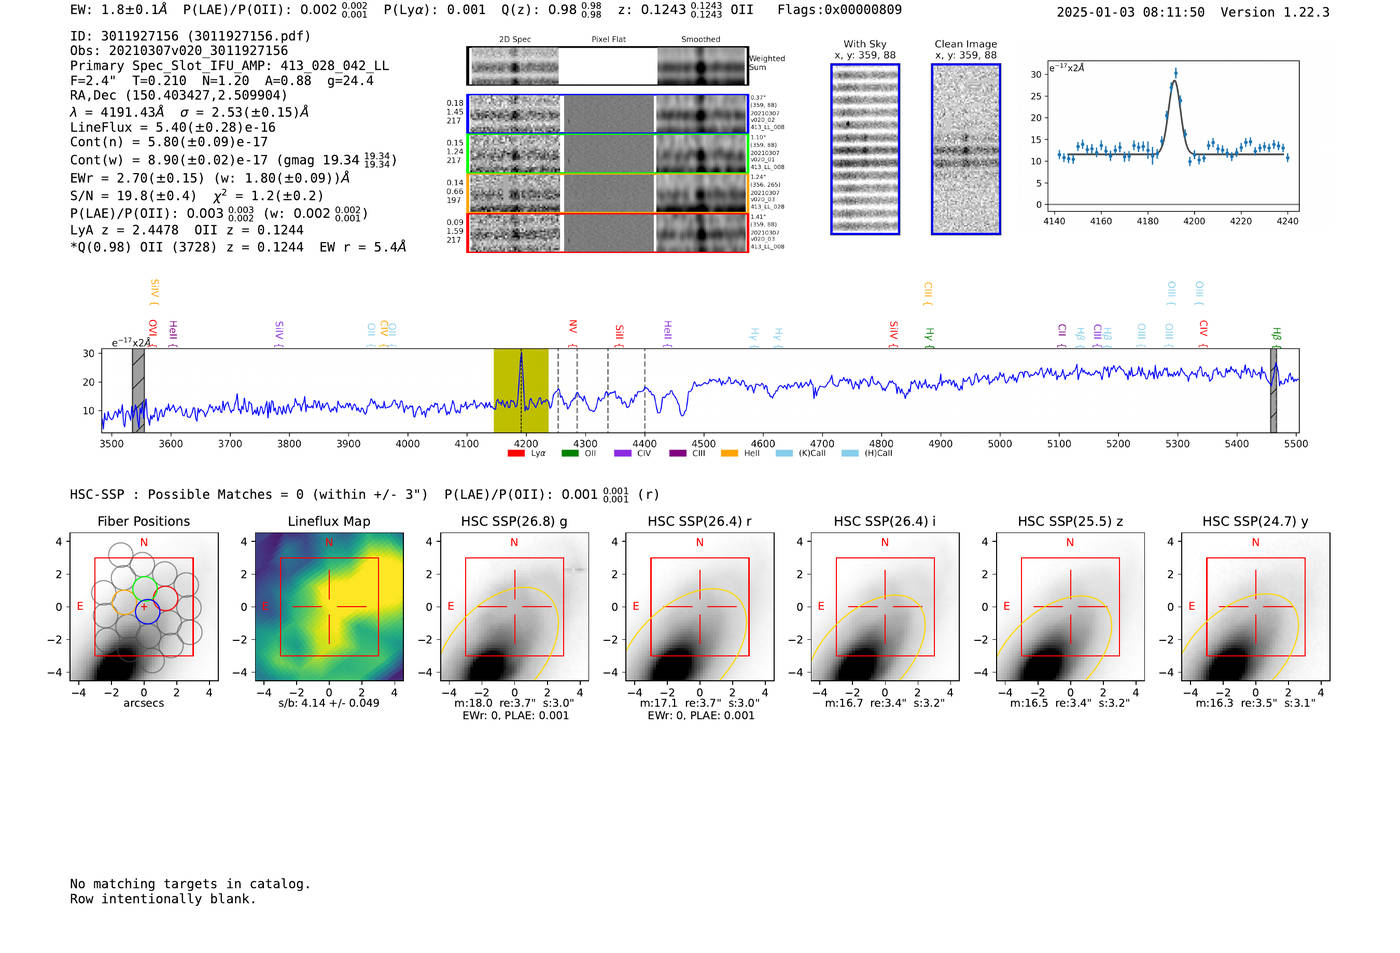The height and width of the screenshot is (953, 1400).
Task: Click the hatched gray band near 3550
Action: pyautogui.click(x=139, y=391)
